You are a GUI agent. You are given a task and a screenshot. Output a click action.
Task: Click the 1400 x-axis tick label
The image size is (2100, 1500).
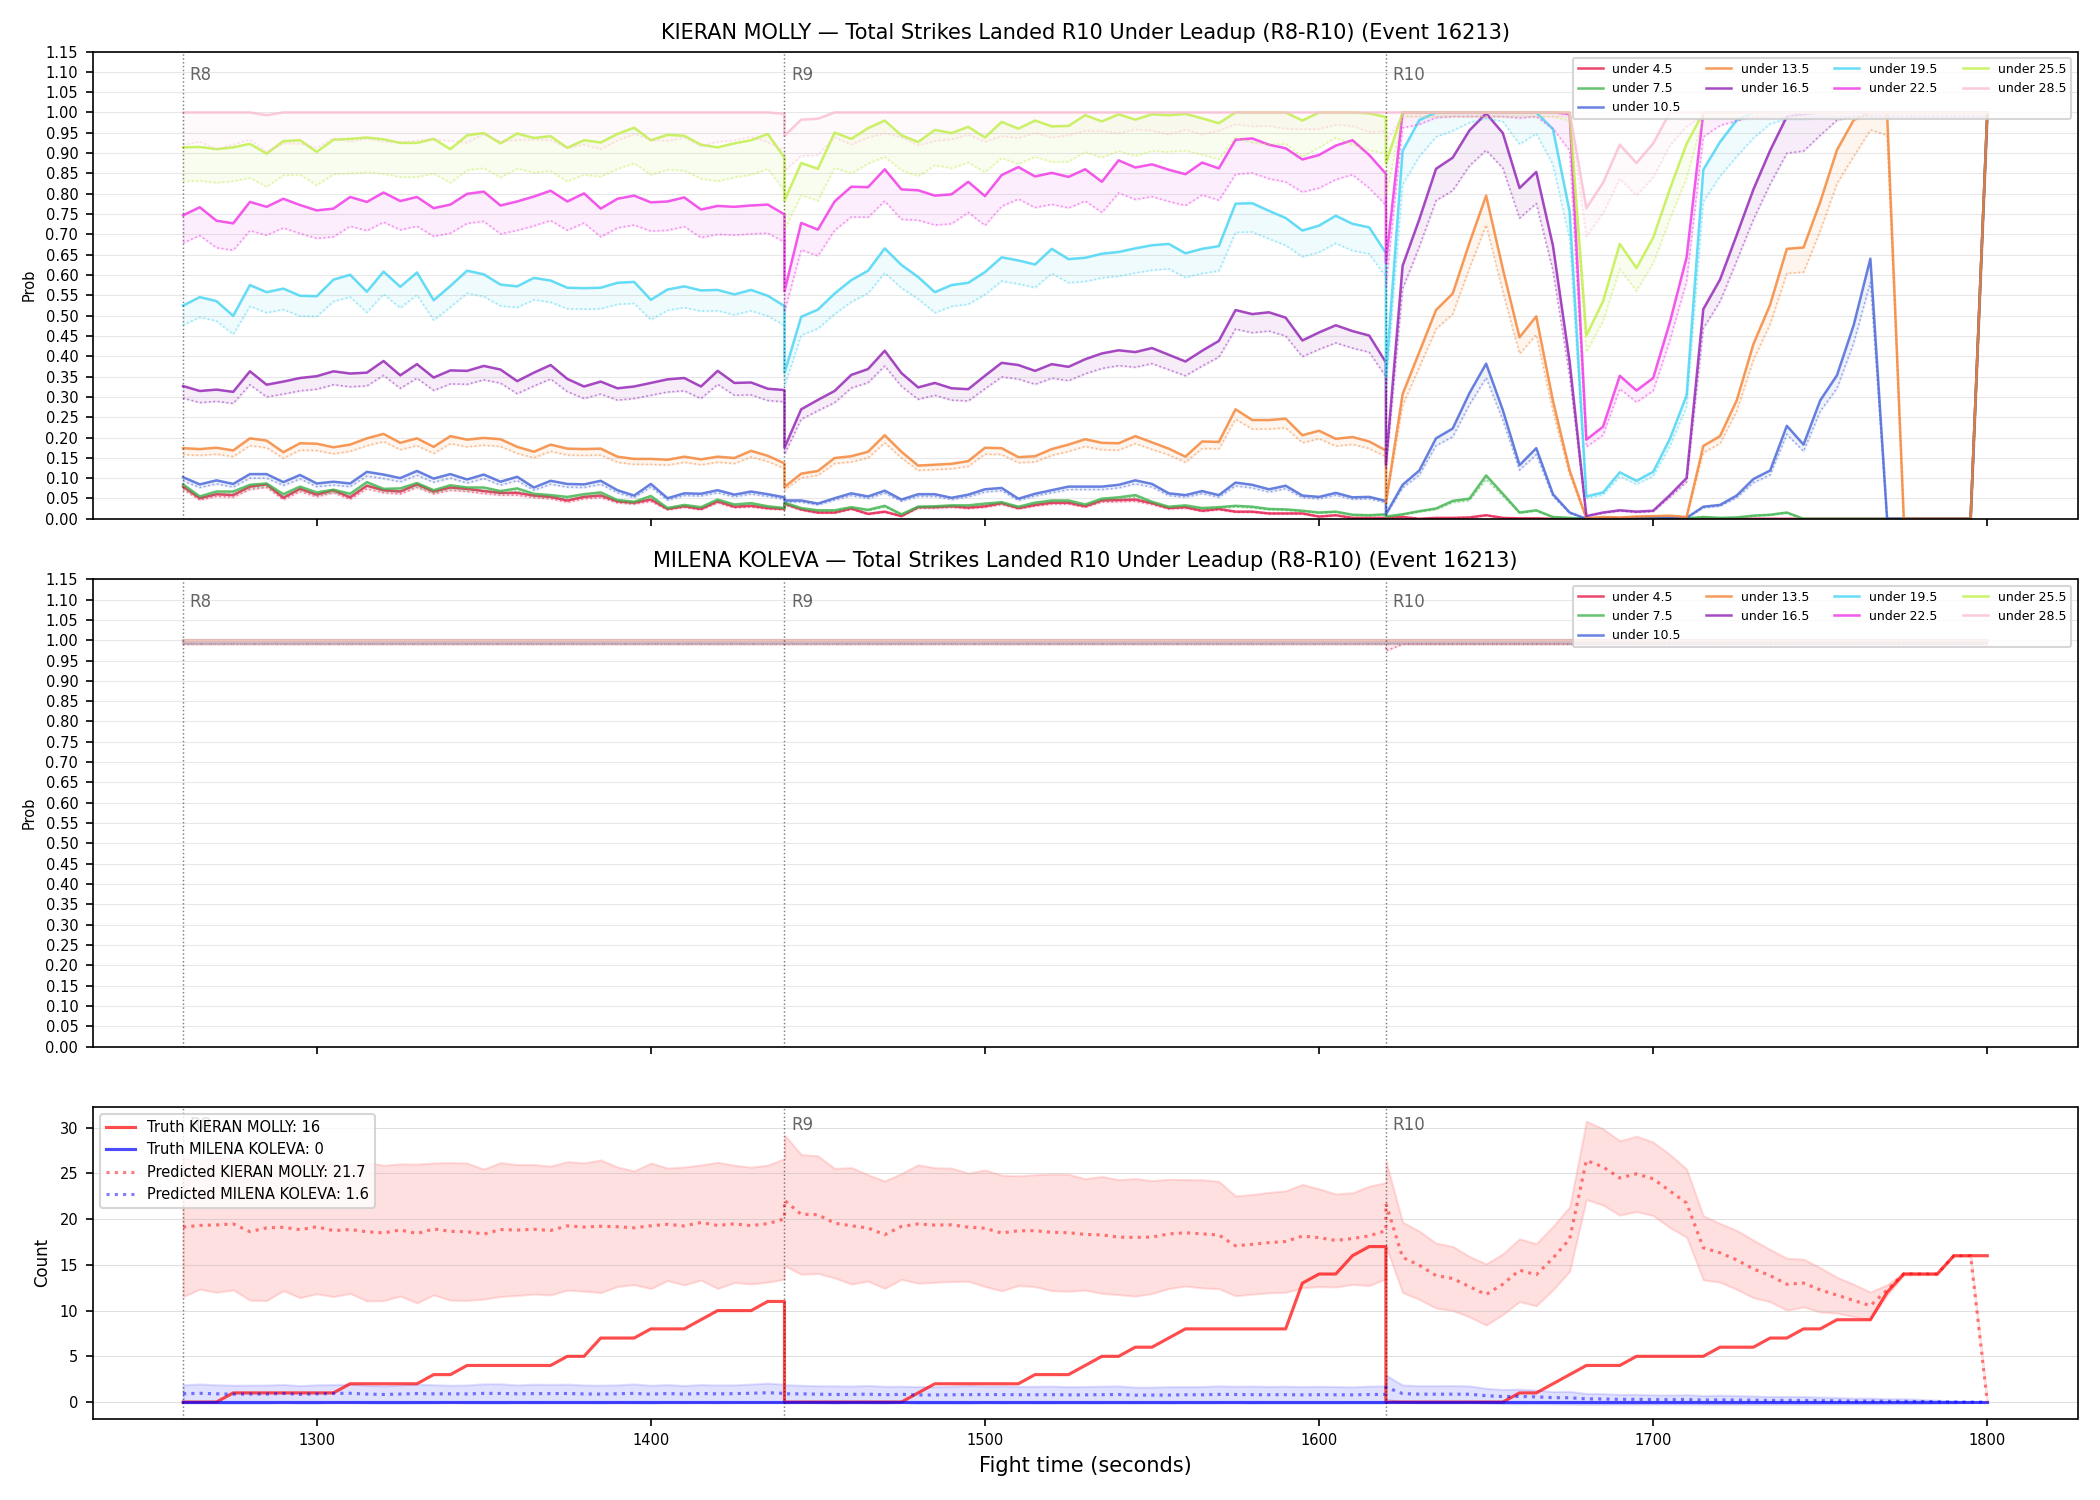coord(651,1439)
